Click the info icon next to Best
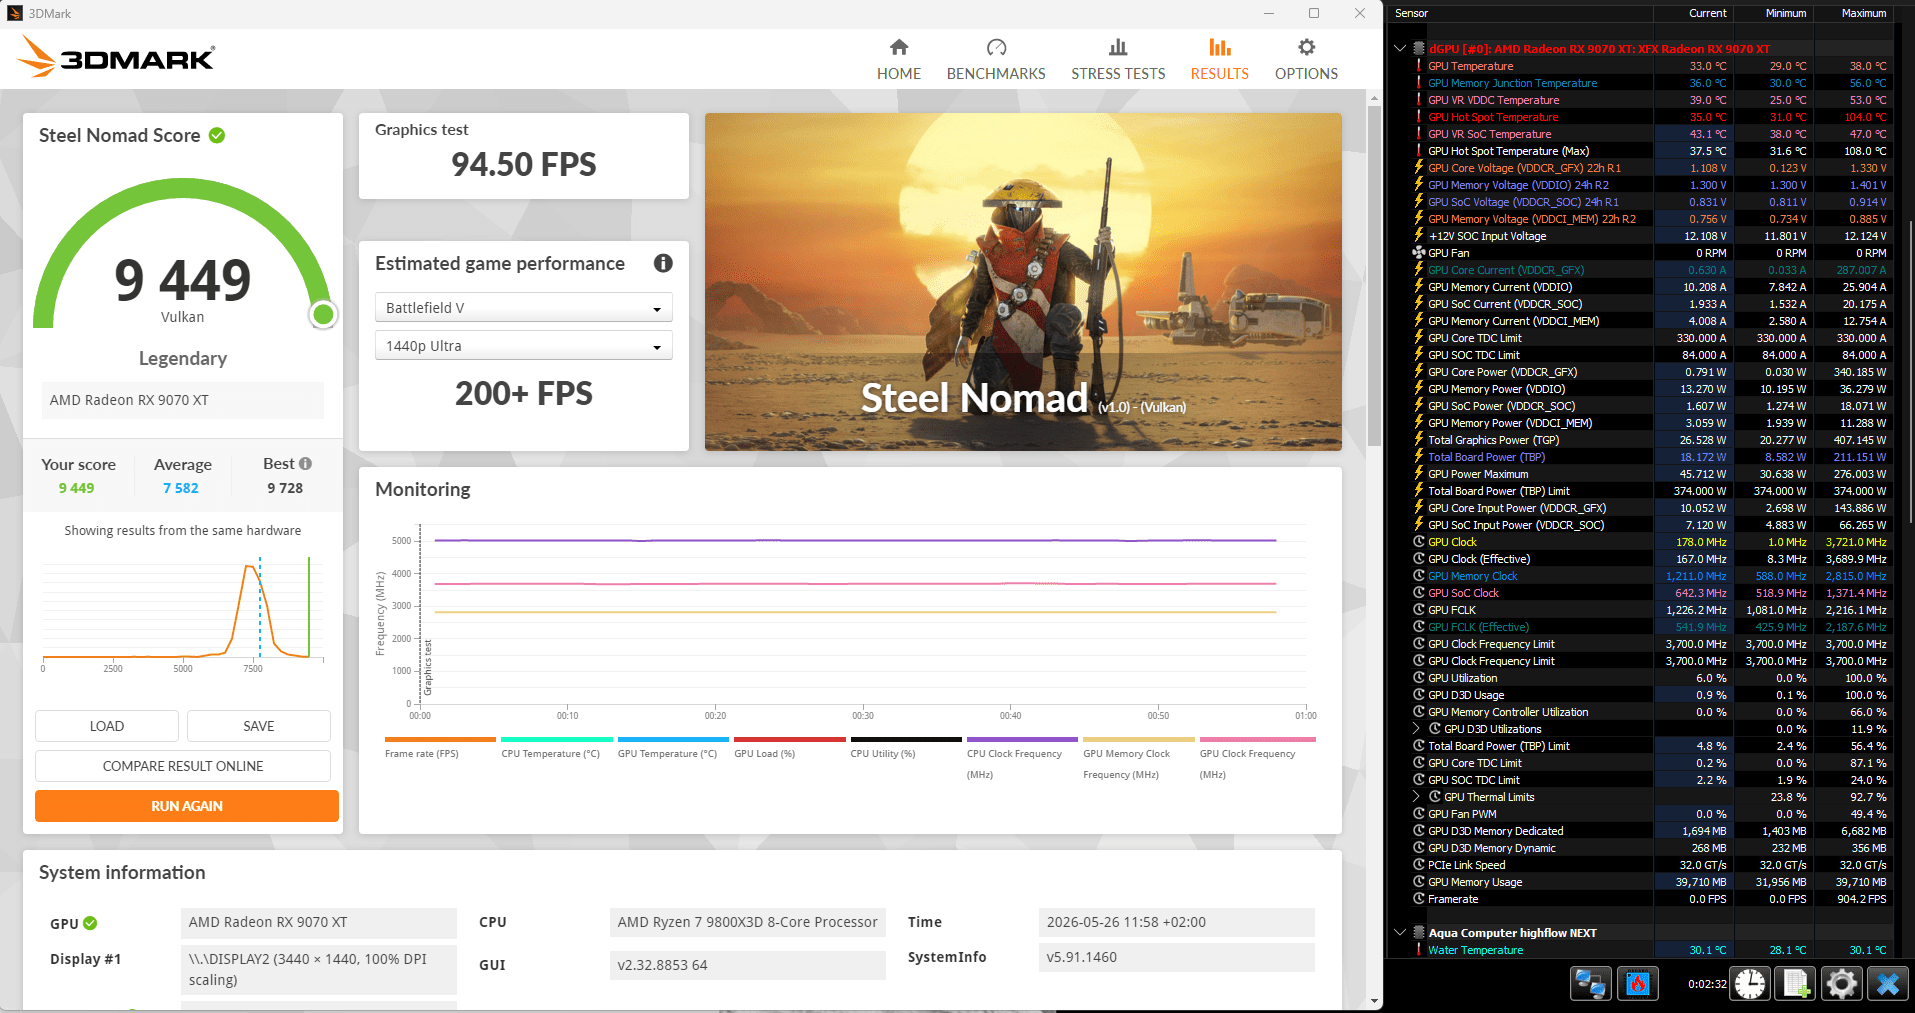Viewport: 1915px width, 1013px height. (x=306, y=464)
